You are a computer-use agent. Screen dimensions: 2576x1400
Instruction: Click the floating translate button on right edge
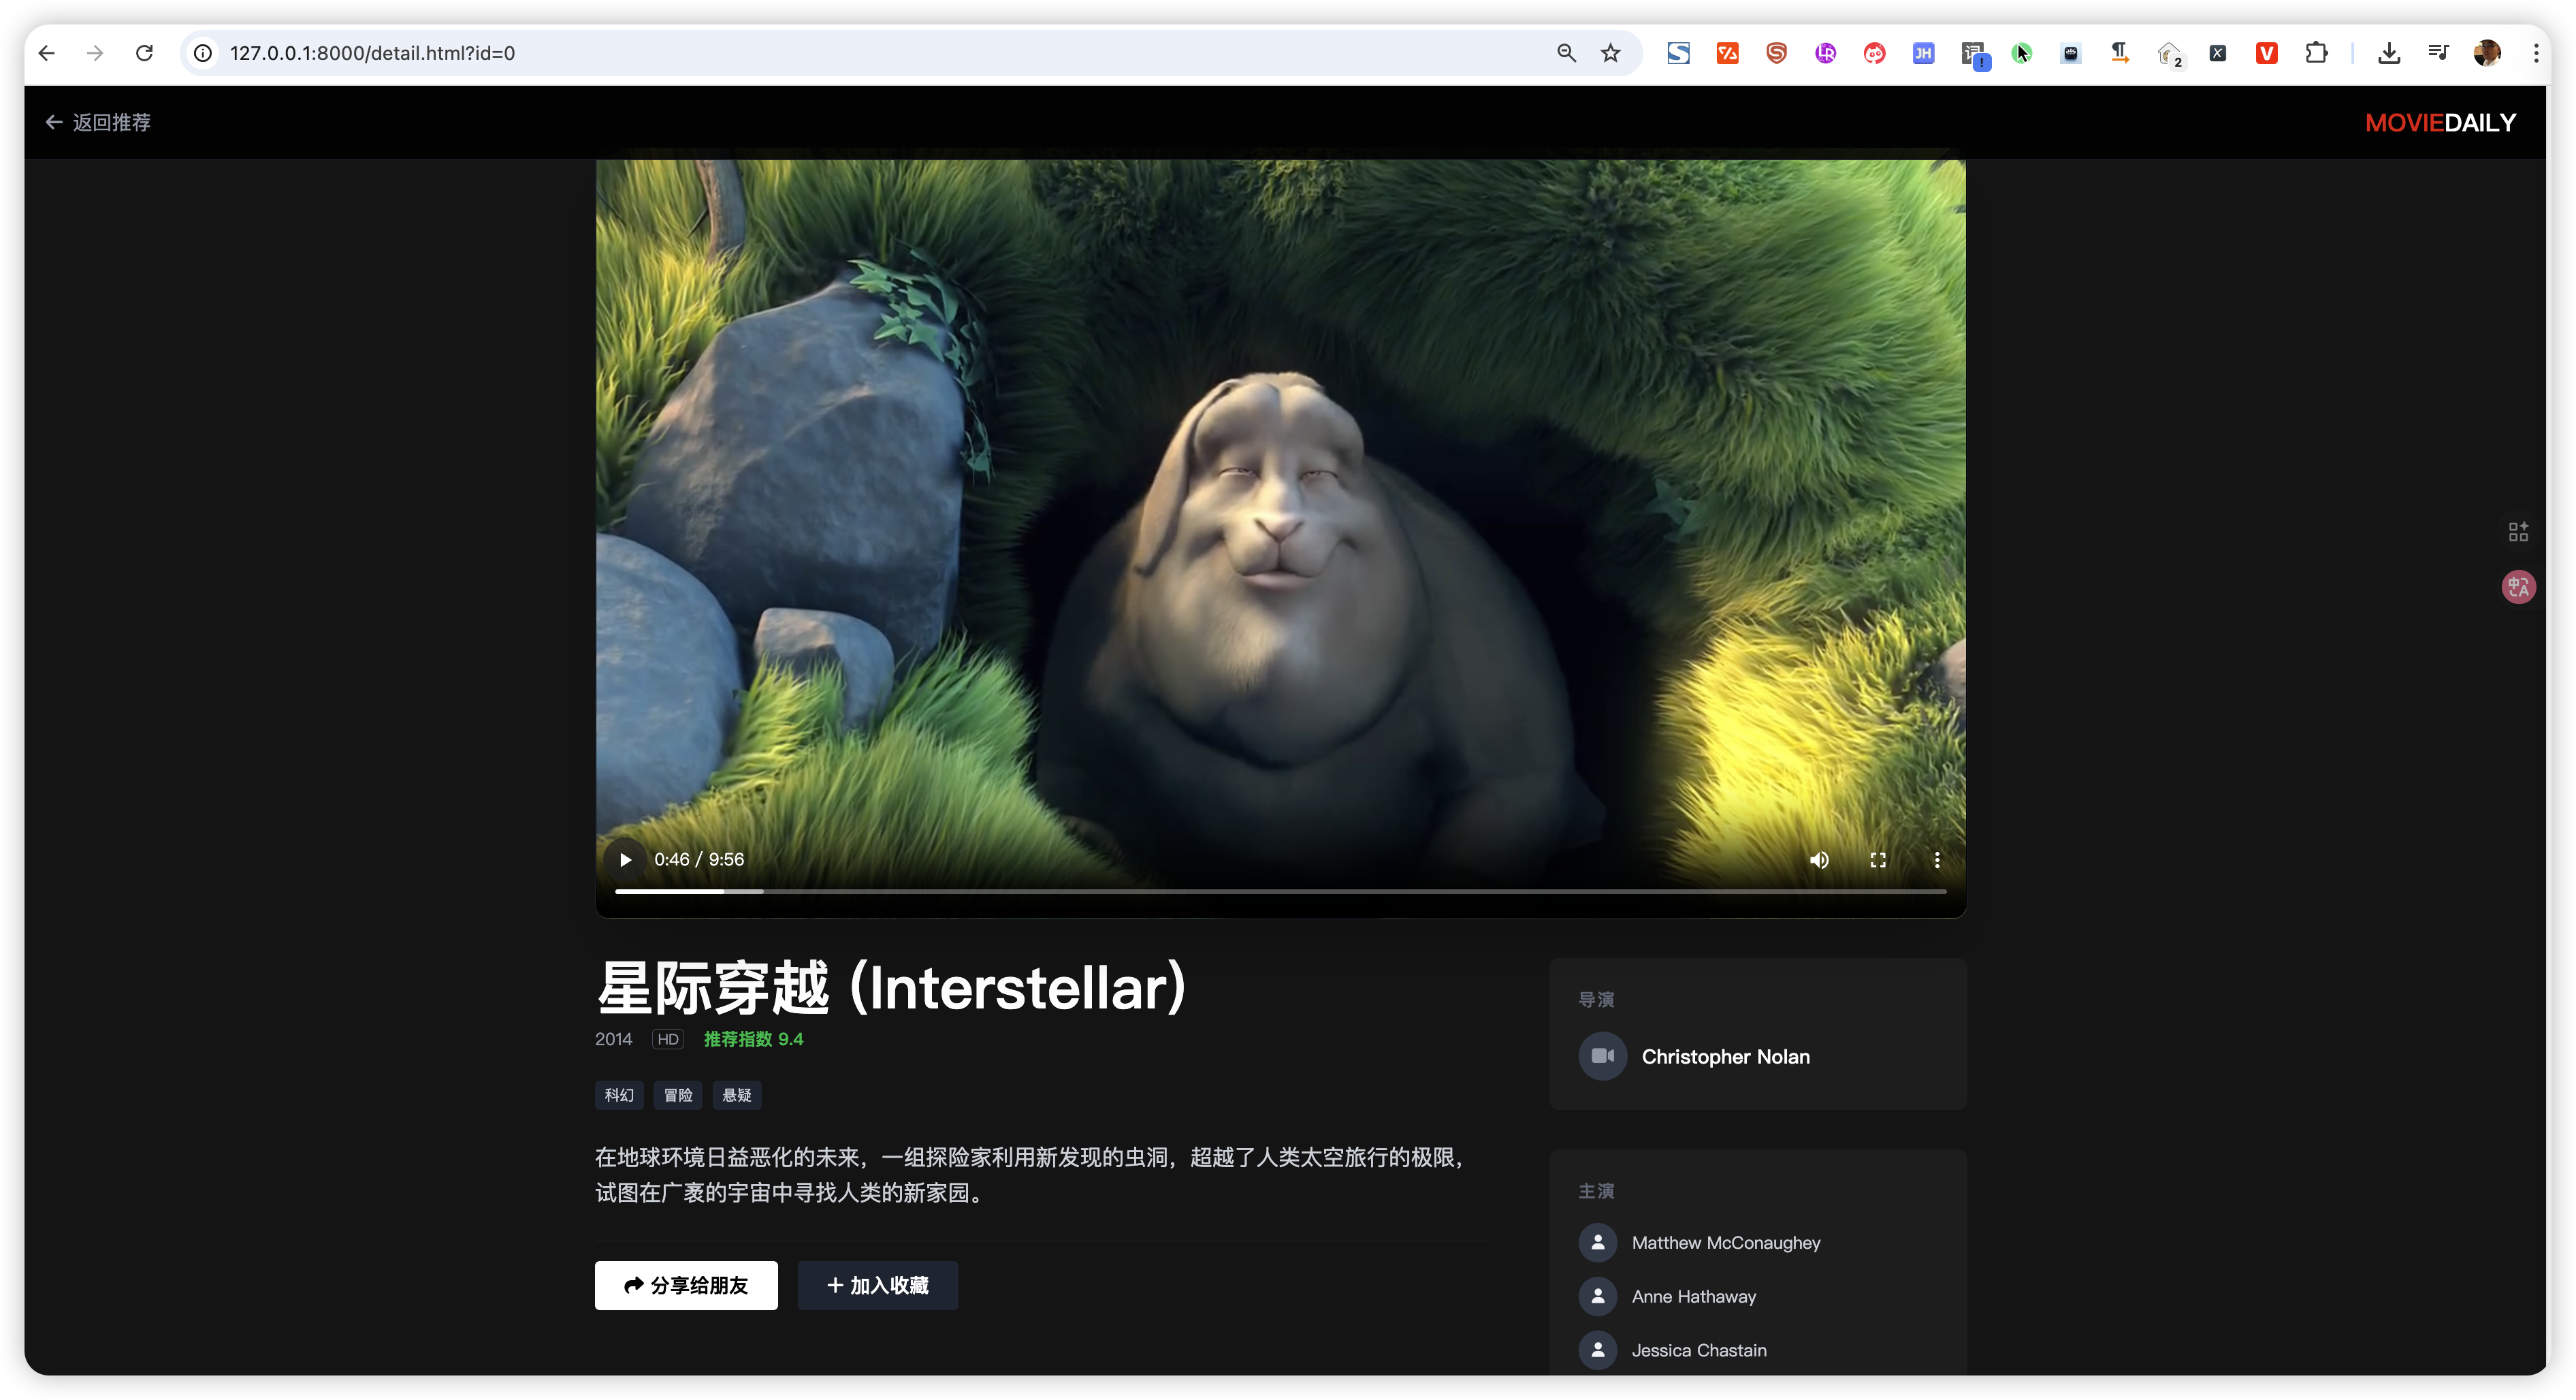(2518, 587)
